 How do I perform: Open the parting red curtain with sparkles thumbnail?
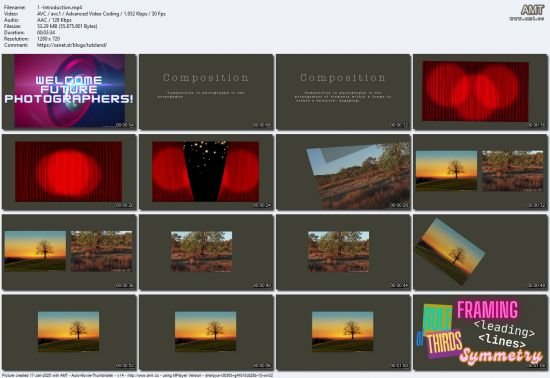pyautogui.click(x=206, y=172)
